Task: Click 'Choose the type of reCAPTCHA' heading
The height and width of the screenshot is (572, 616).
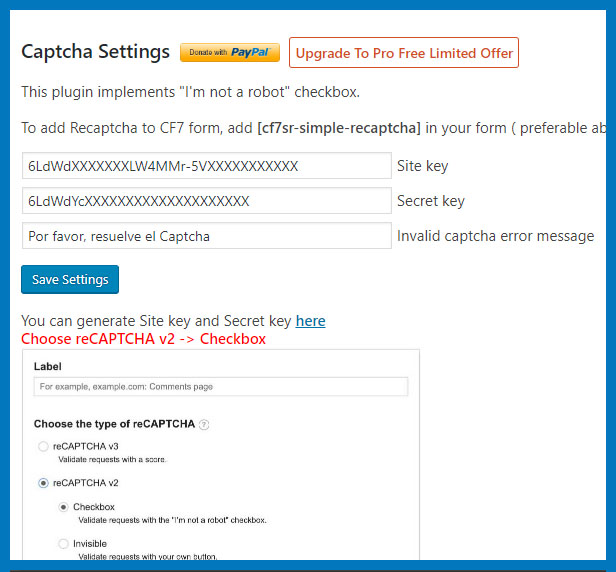Action: click(114, 424)
